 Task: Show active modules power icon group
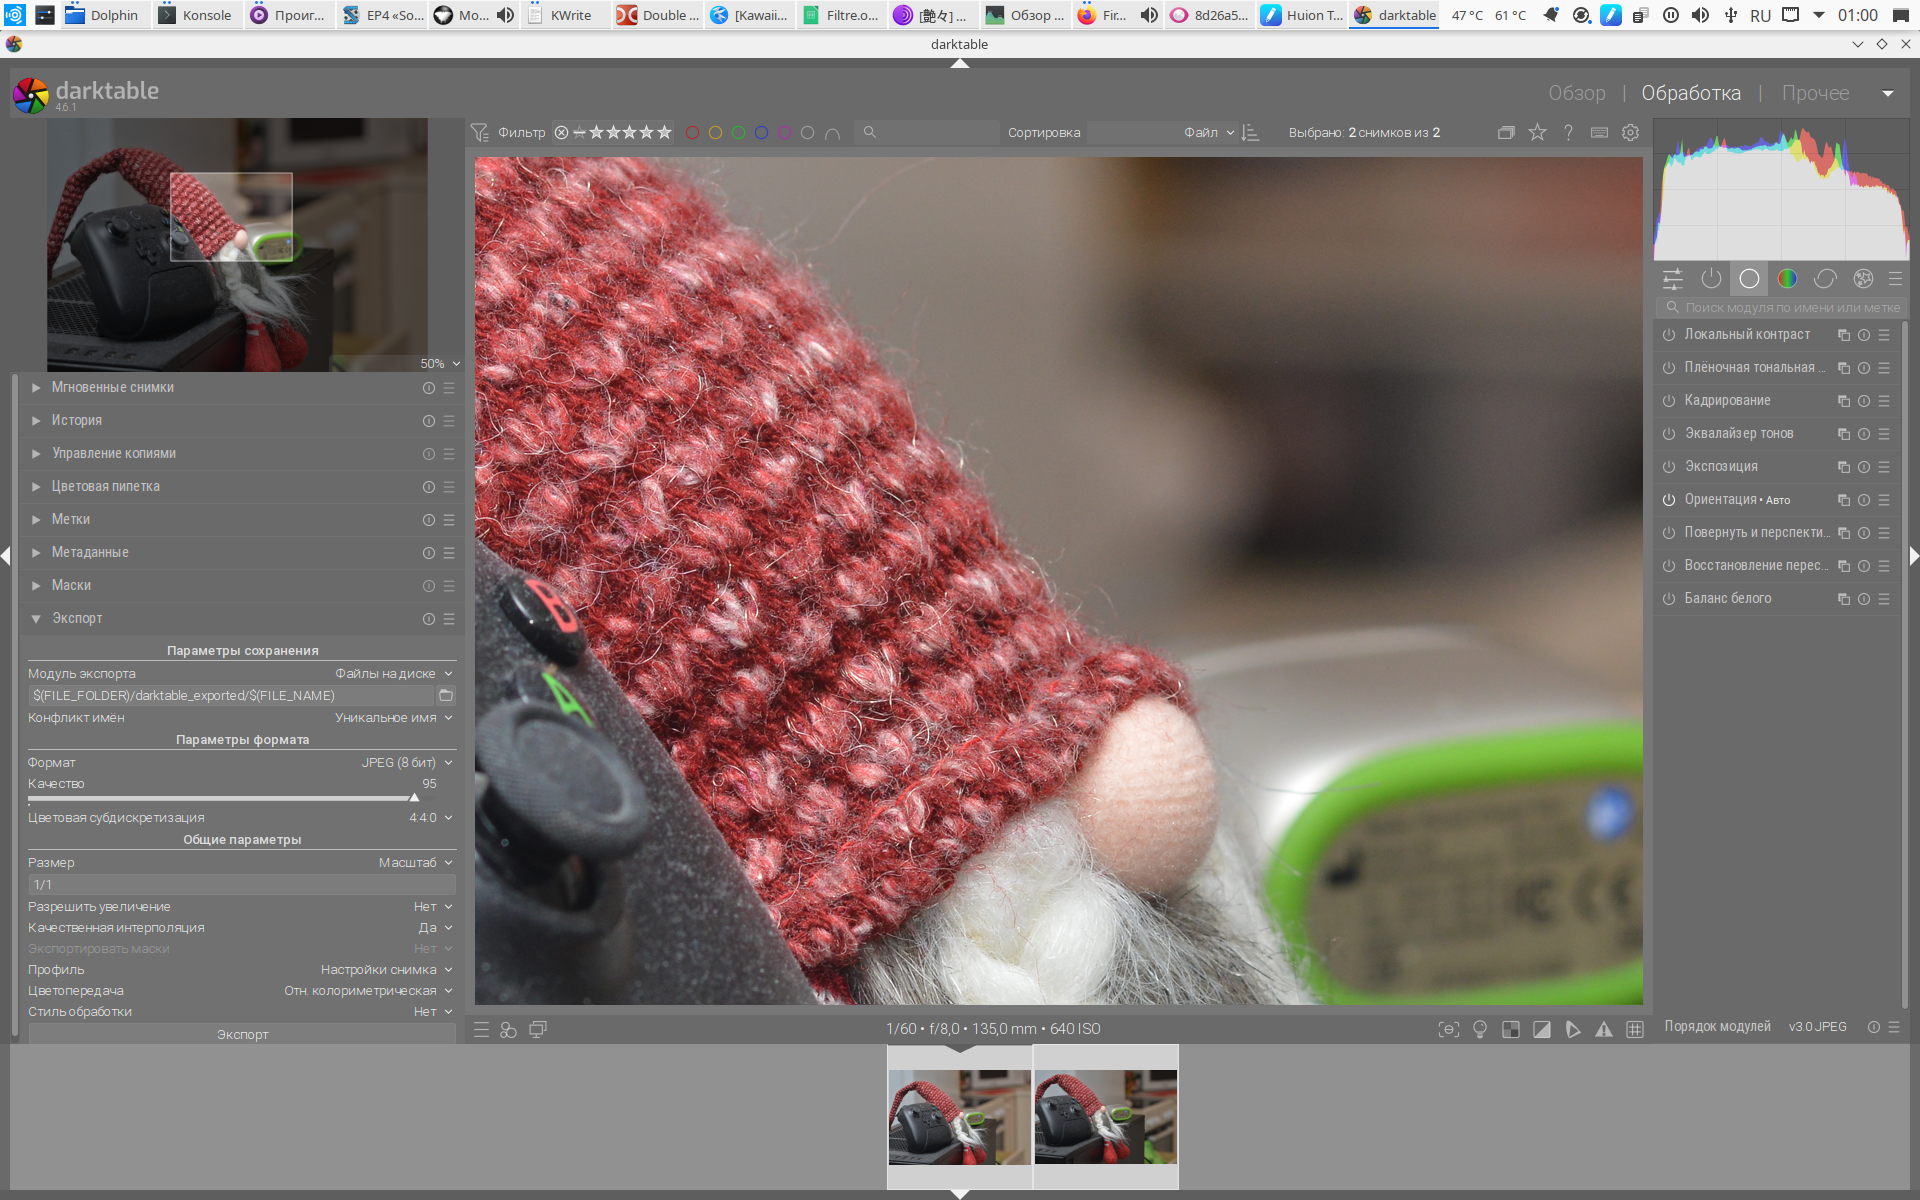1711,279
